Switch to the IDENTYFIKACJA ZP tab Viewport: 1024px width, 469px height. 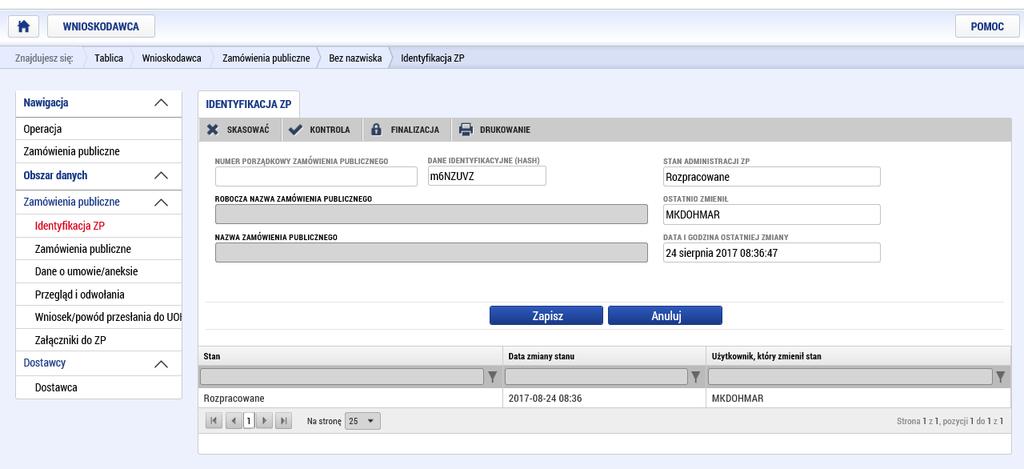[248, 105]
